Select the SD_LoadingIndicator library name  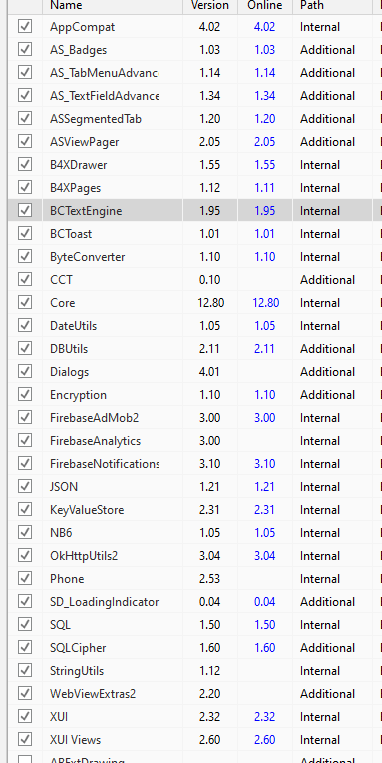(x=105, y=602)
